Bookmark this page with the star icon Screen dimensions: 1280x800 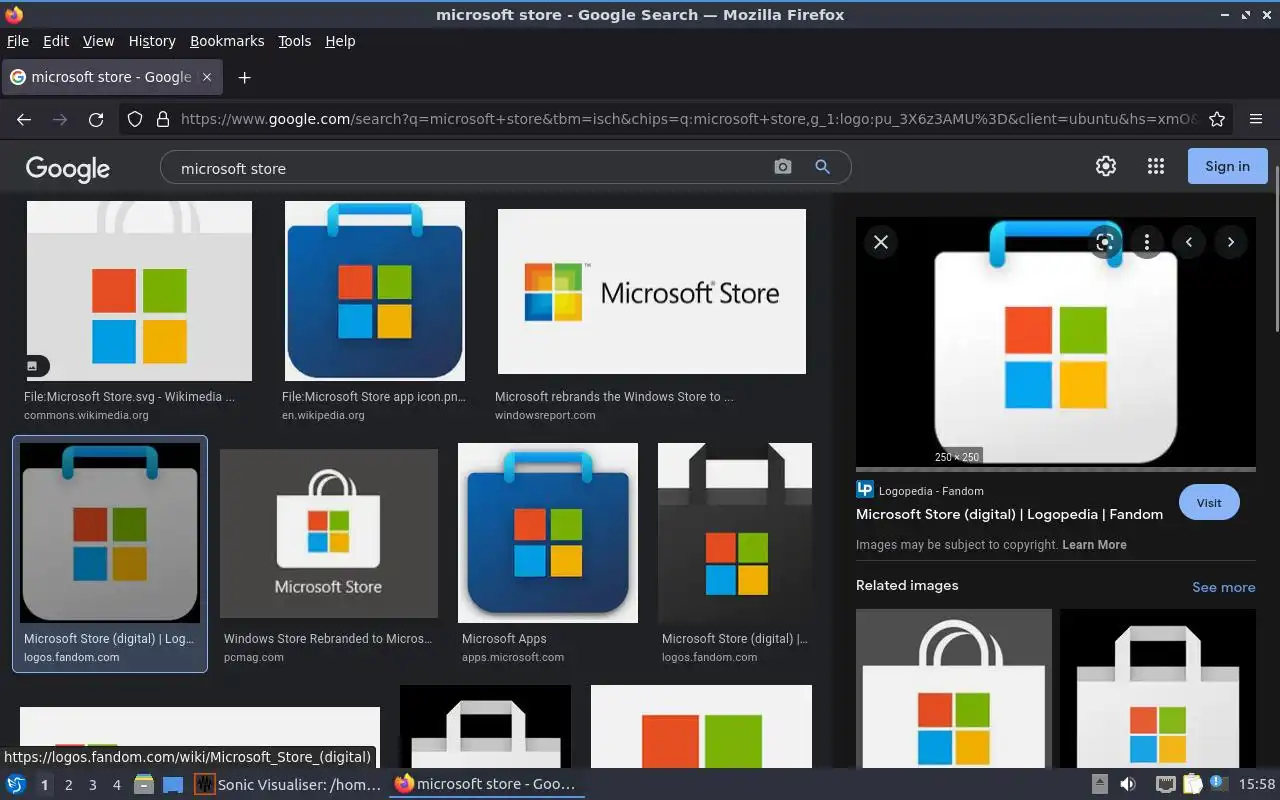(x=1217, y=119)
